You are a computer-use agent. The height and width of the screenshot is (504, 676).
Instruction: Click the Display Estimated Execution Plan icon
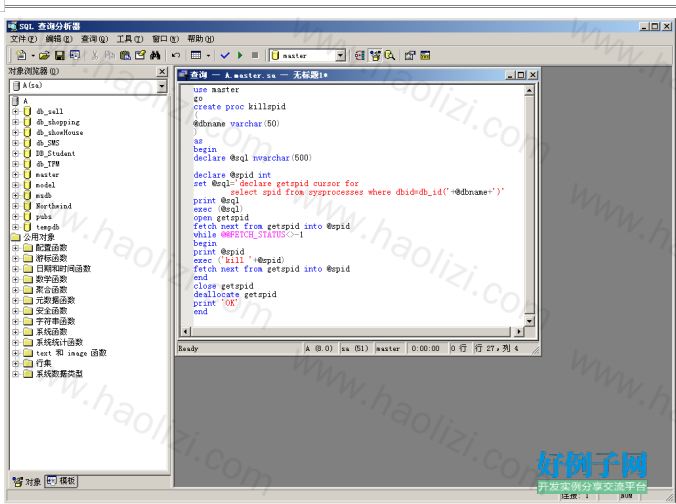click(x=360, y=55)
